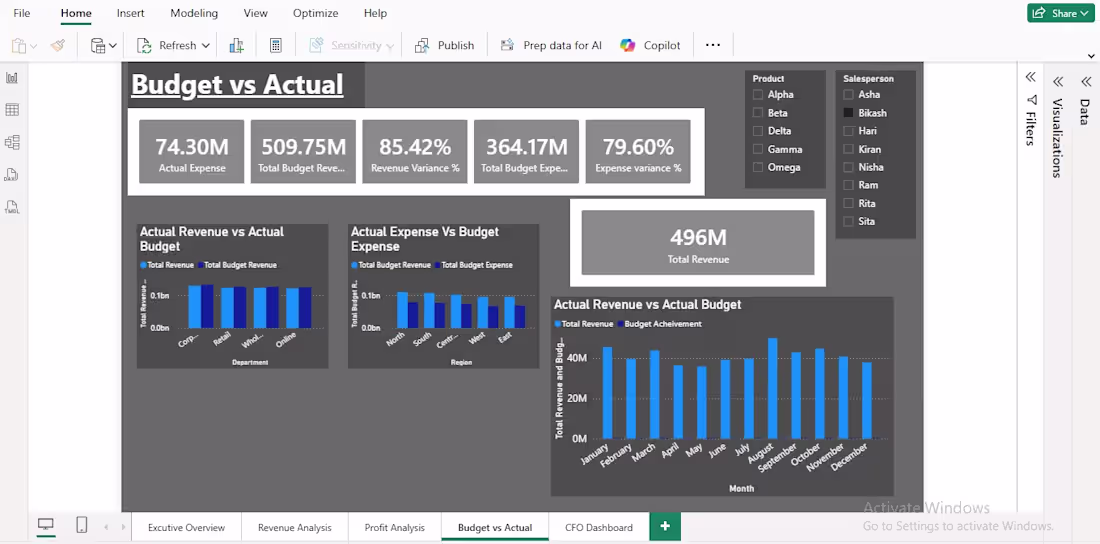
Task: Switch to Profit Analysis page tab
Action: coord(394,527)
